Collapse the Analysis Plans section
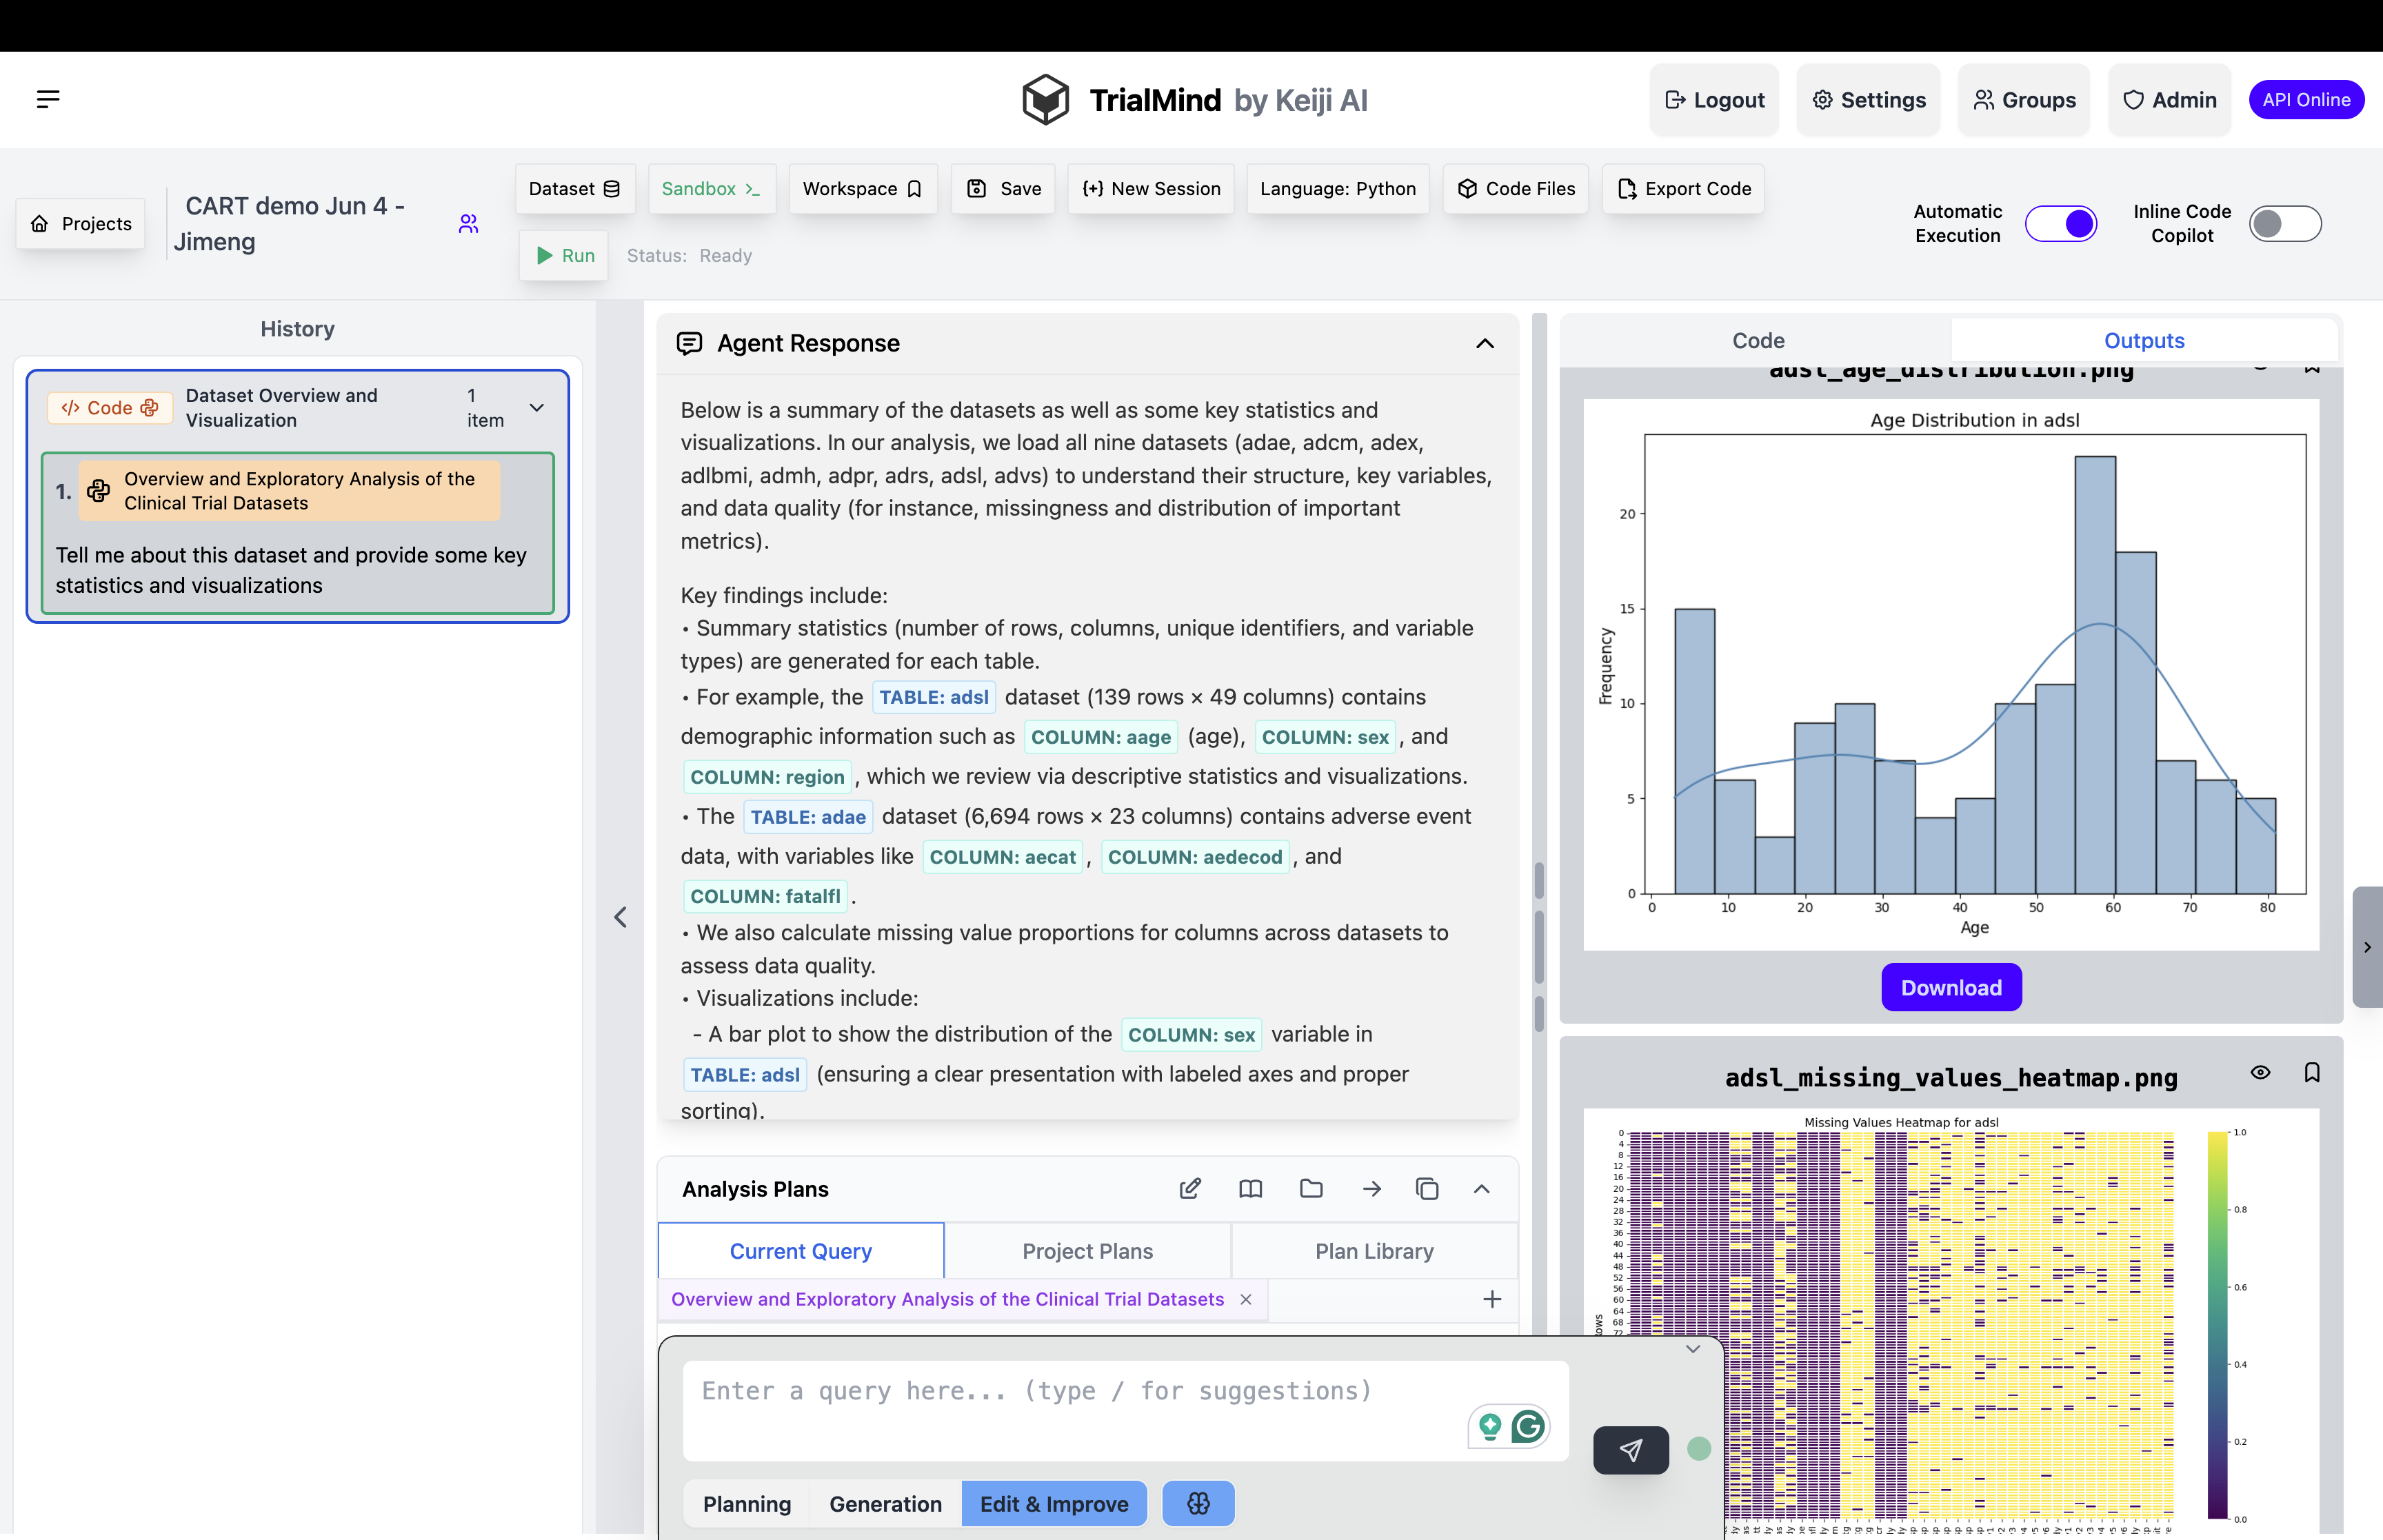The height and width of the screenshot is (1540, 2383). [1481, 1188]
